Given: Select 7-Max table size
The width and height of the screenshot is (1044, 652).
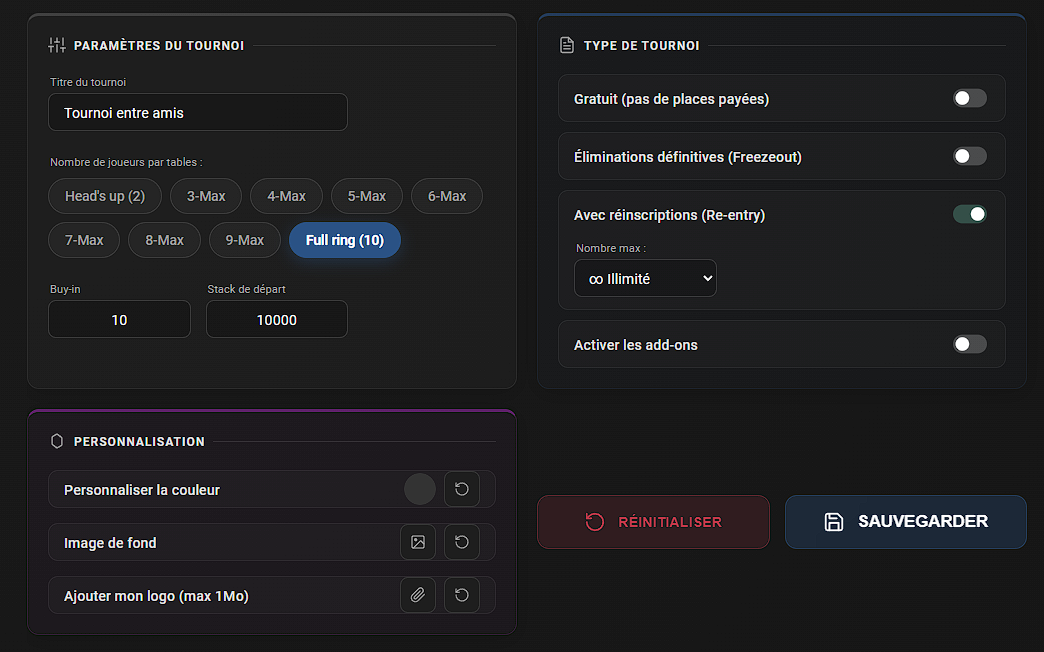Looking at the screenshot, I should 84,240.
